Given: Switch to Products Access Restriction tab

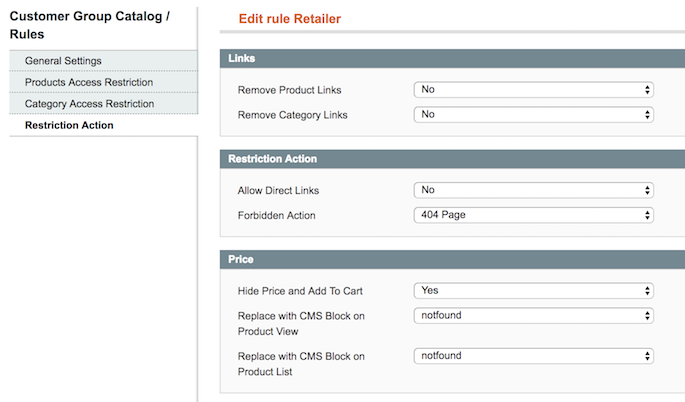Looking at the screenshot, I should pos(104,82).
